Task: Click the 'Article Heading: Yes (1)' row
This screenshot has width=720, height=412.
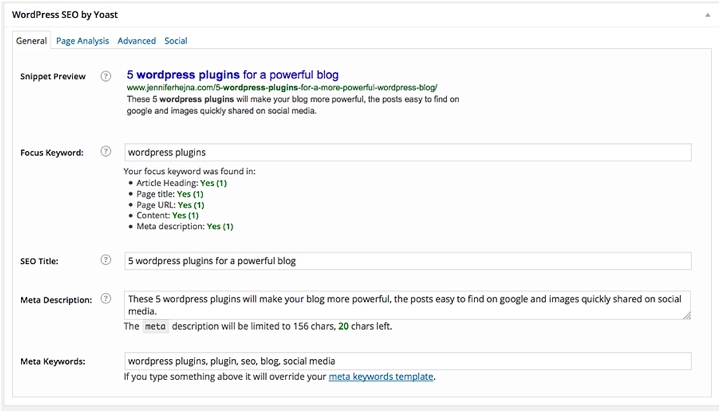Action: point(181,183)
